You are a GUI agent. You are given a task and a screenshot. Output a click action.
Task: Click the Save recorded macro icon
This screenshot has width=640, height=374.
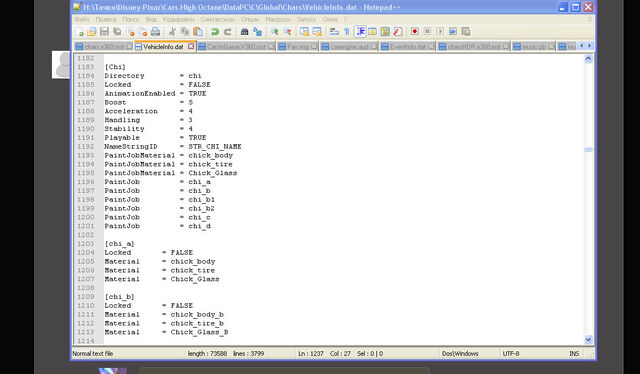tap(466, 31)
